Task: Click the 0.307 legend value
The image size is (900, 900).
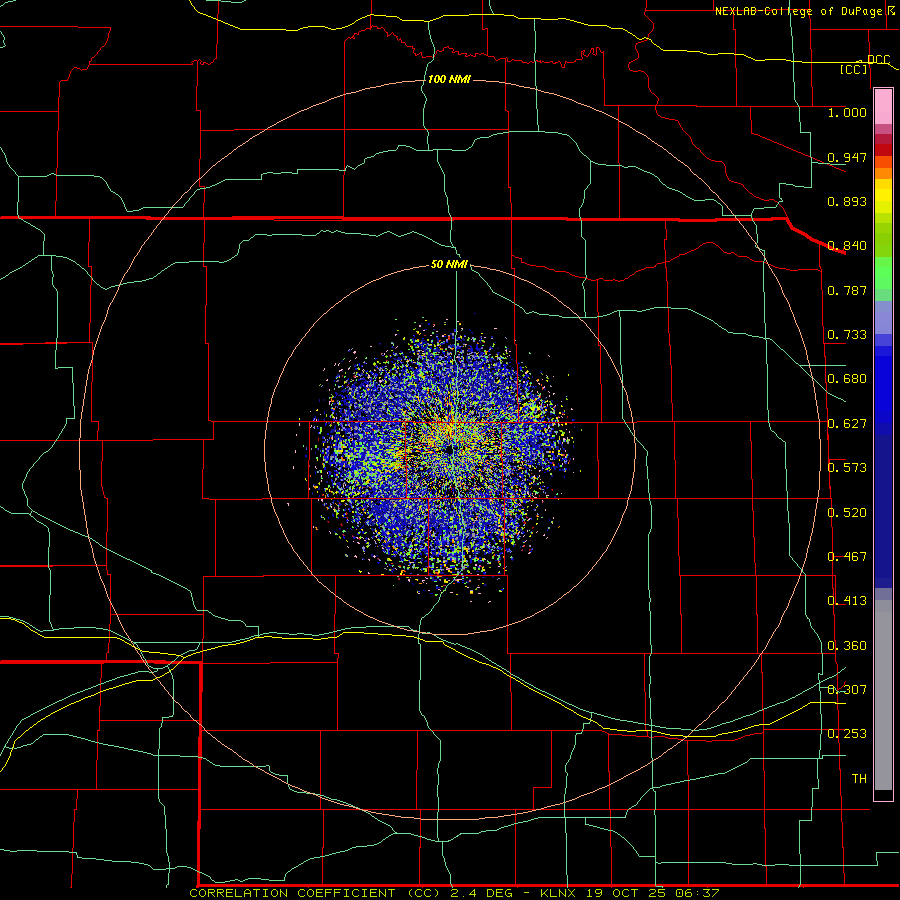Action: [847, 690]
